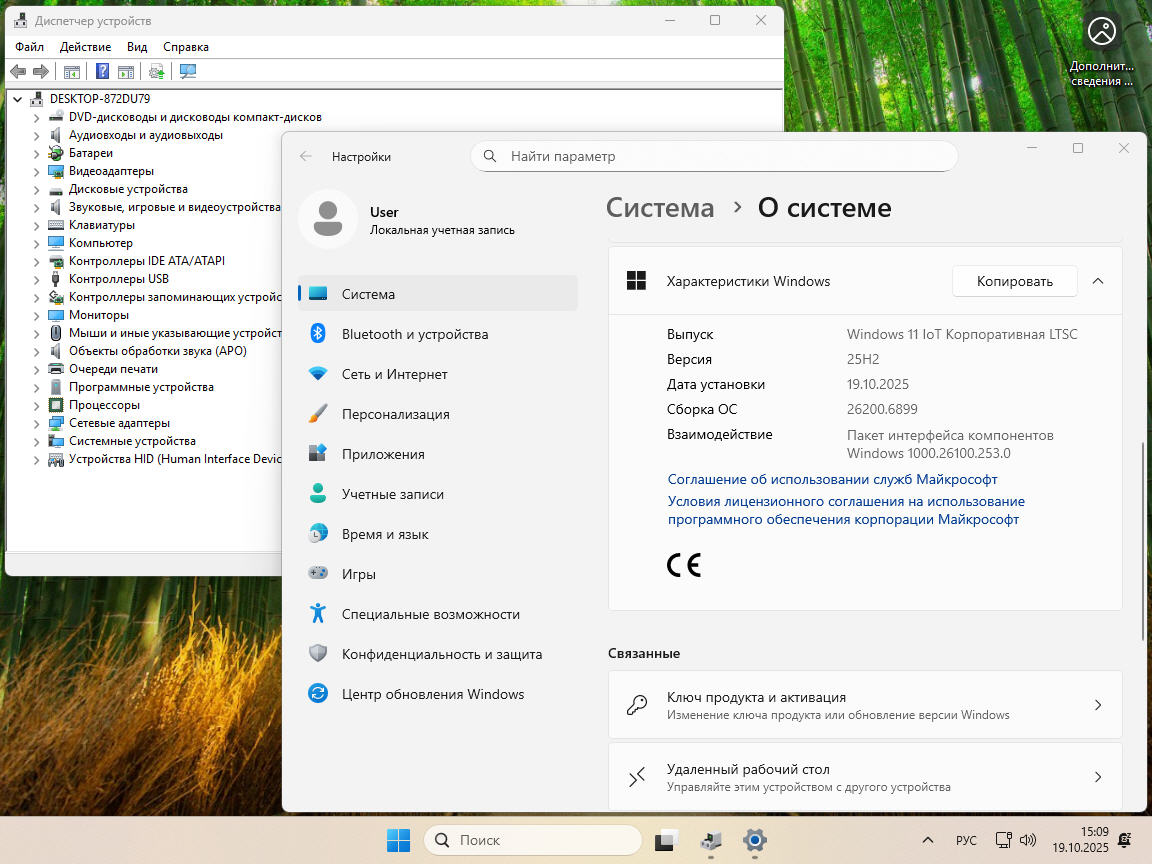The image size is (1152, 864).
Task: Click the Help icon in Device Manager toolbar
Action: (x=102, y=71)
